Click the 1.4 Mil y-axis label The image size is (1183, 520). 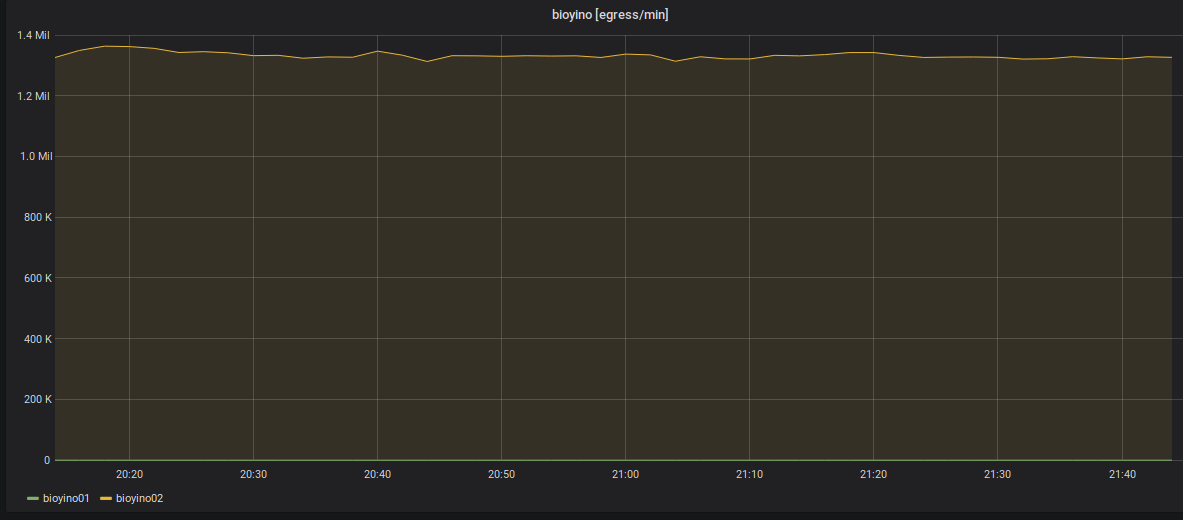33,35
